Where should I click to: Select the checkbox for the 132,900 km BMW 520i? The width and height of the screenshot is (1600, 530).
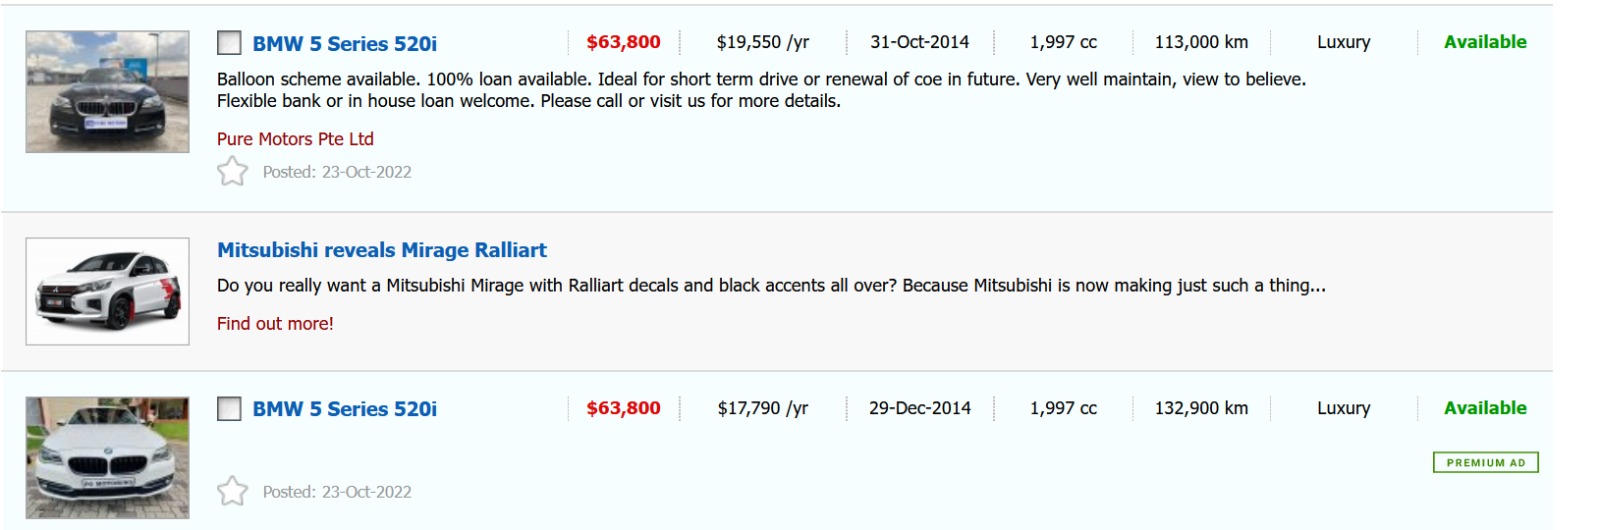pyautogui.click(x=229, y=409)
